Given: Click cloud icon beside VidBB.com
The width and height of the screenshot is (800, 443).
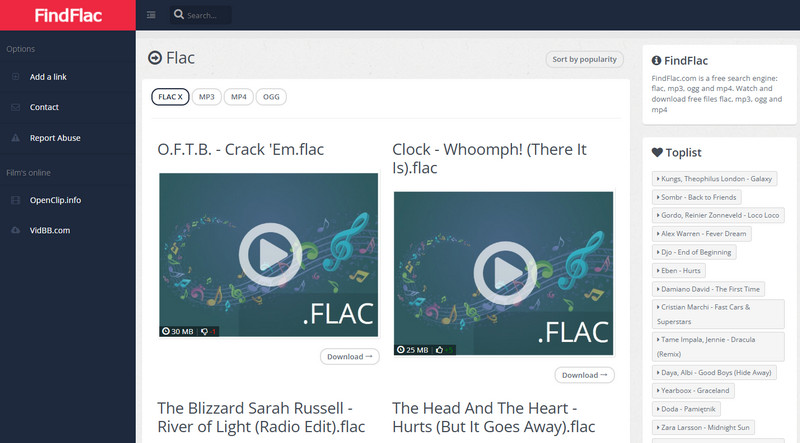Looking at the screenshot, I should 15,230.
